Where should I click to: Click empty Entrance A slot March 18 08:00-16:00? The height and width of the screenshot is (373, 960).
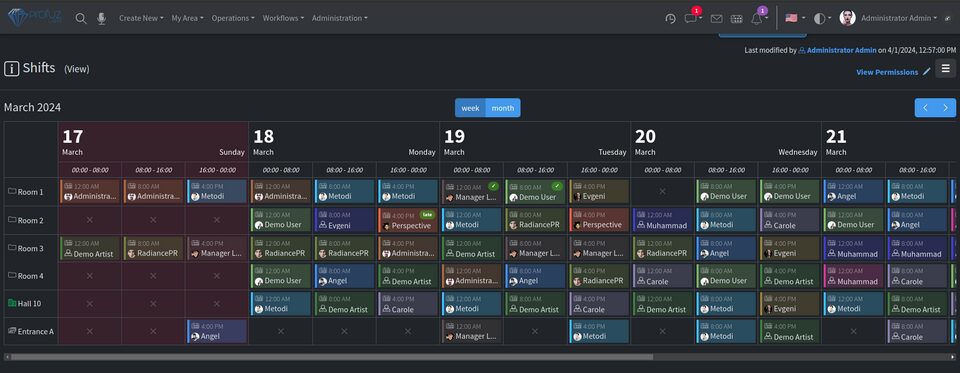[x=344, y=331]
